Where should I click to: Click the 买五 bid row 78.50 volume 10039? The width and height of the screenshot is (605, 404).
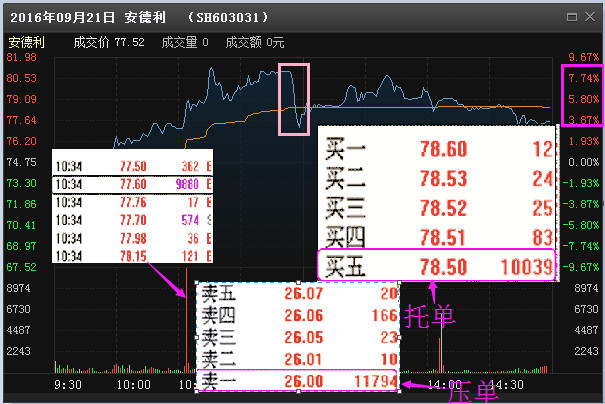point(436,265)
